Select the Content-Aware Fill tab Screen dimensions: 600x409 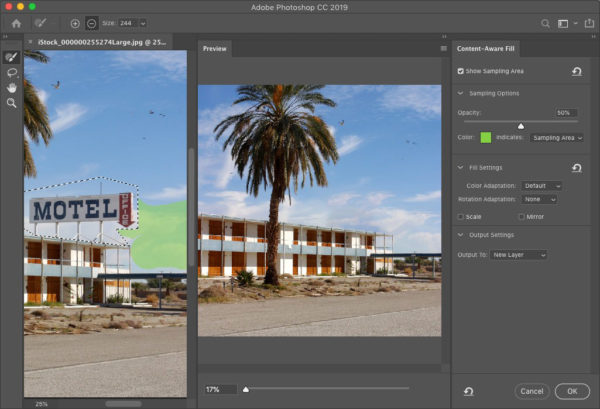point(484,48)
